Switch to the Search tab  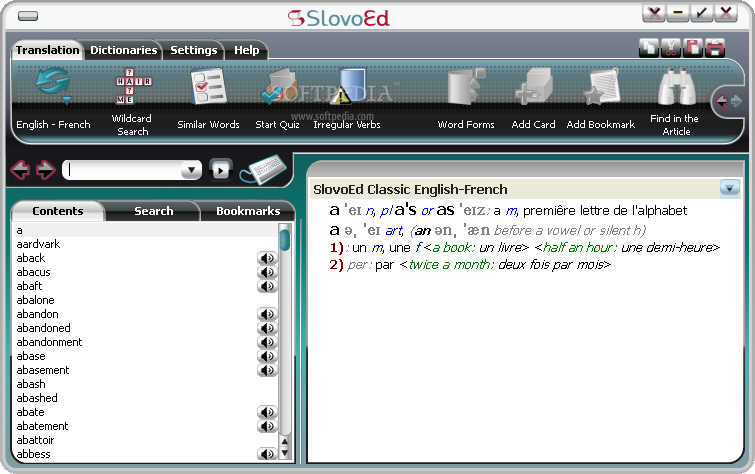pyautogui.click(x=154, y=211)
